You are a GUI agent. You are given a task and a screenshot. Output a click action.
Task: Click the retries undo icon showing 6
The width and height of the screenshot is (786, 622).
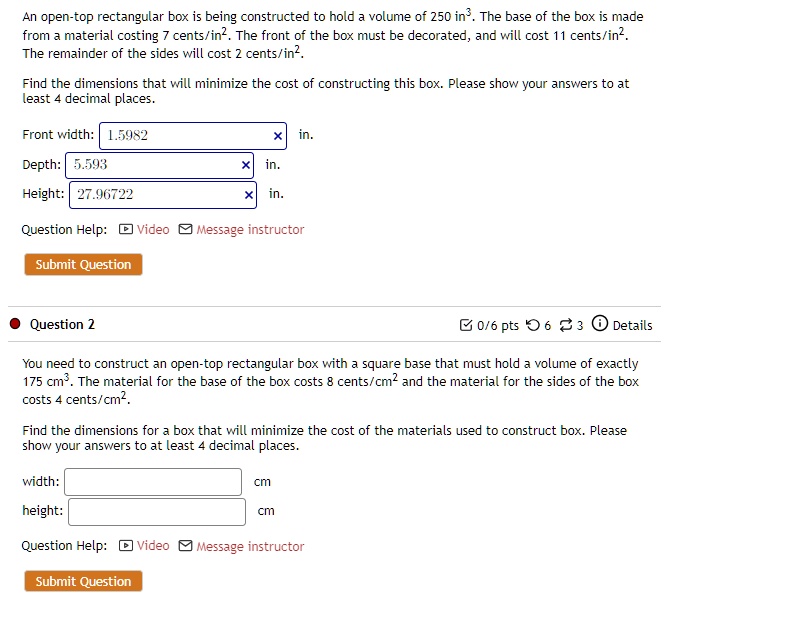[532, 325]
